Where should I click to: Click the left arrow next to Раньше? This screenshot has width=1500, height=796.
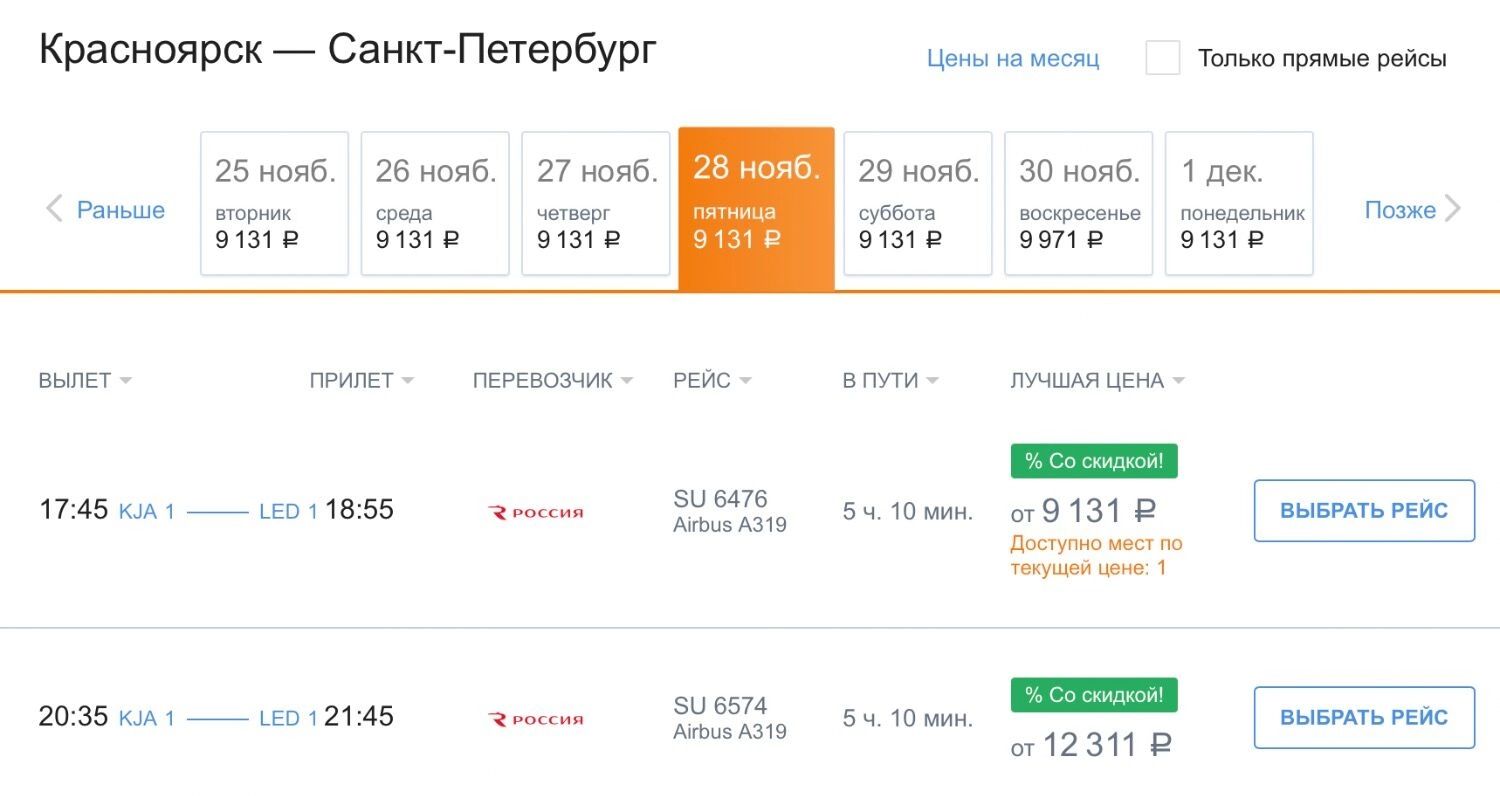pos(54,210)
